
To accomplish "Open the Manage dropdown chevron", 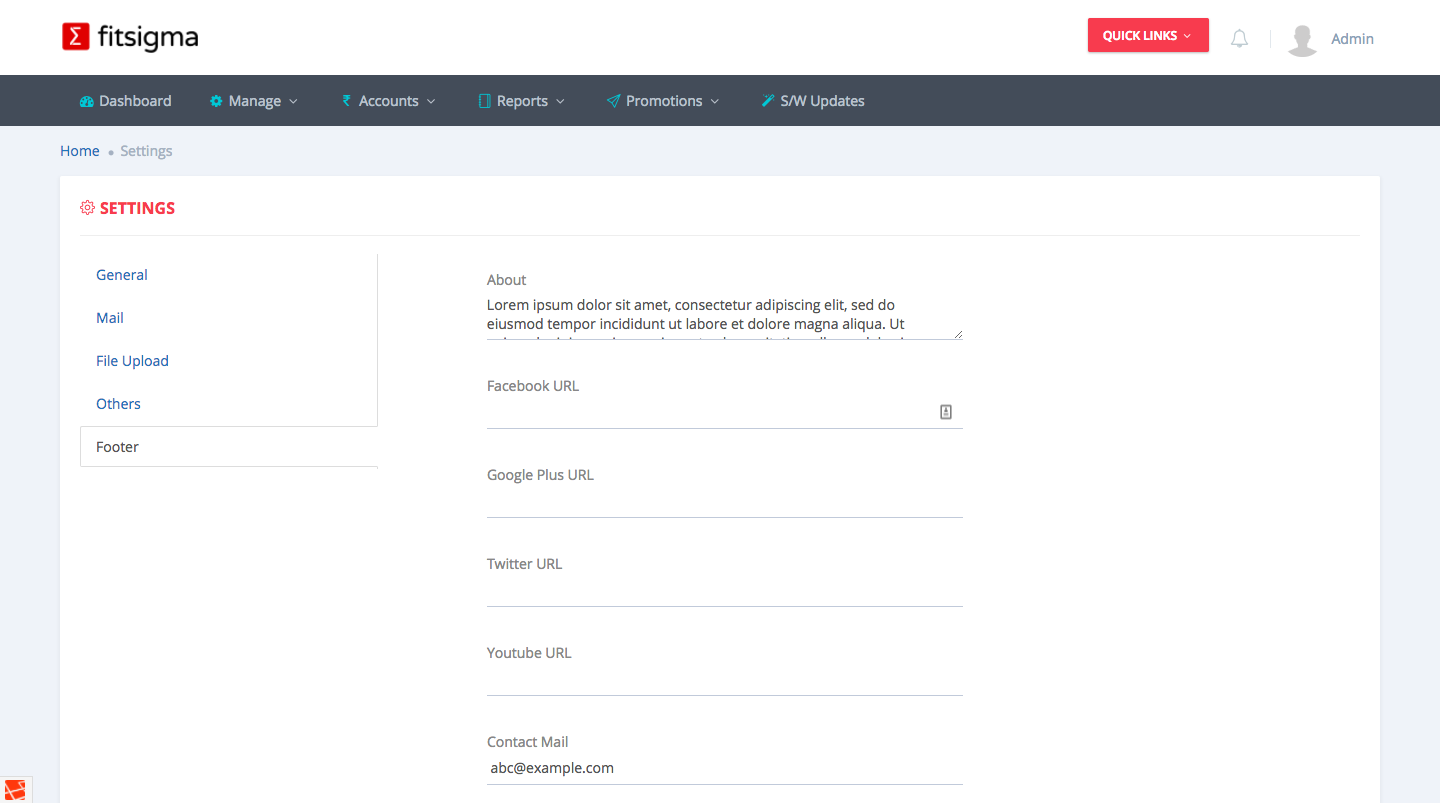I will pyautogui.click(x=293, y=101).
